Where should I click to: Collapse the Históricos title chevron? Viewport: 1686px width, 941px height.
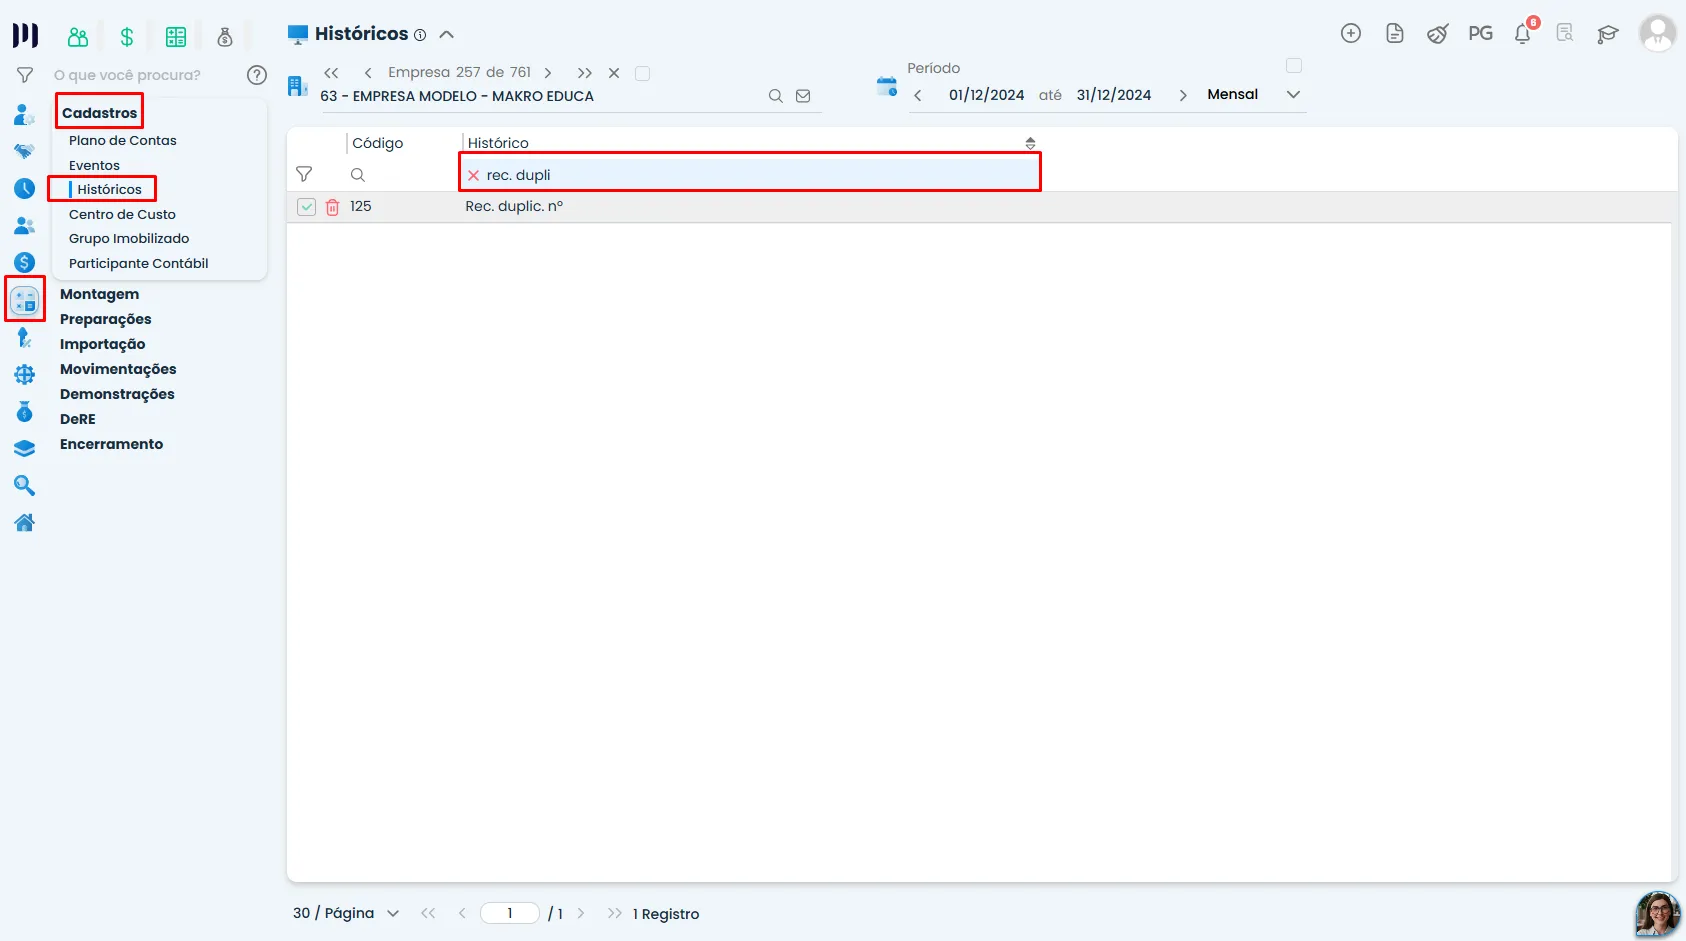(447, 34)
